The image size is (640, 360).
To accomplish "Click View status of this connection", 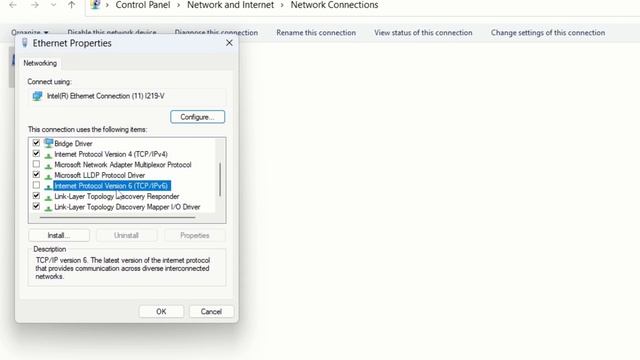I will [423, 33].
